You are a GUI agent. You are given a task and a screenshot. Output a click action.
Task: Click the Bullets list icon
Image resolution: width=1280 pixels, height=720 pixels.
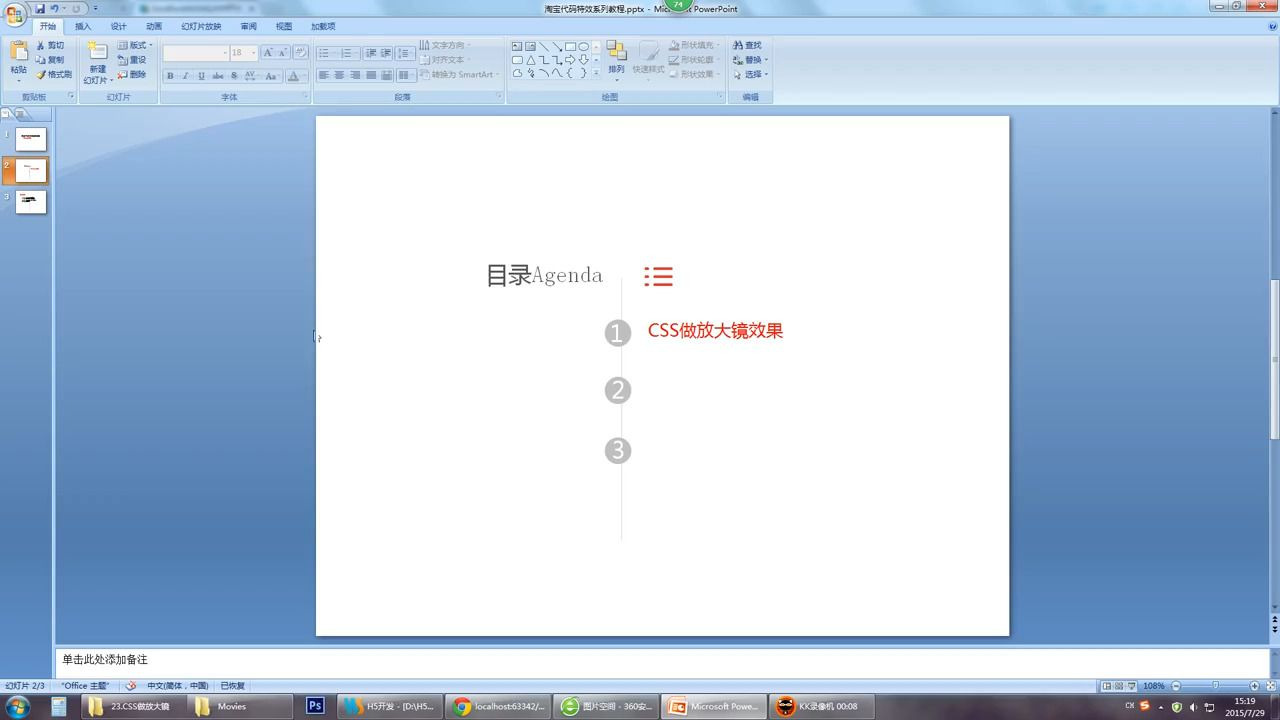326,53
